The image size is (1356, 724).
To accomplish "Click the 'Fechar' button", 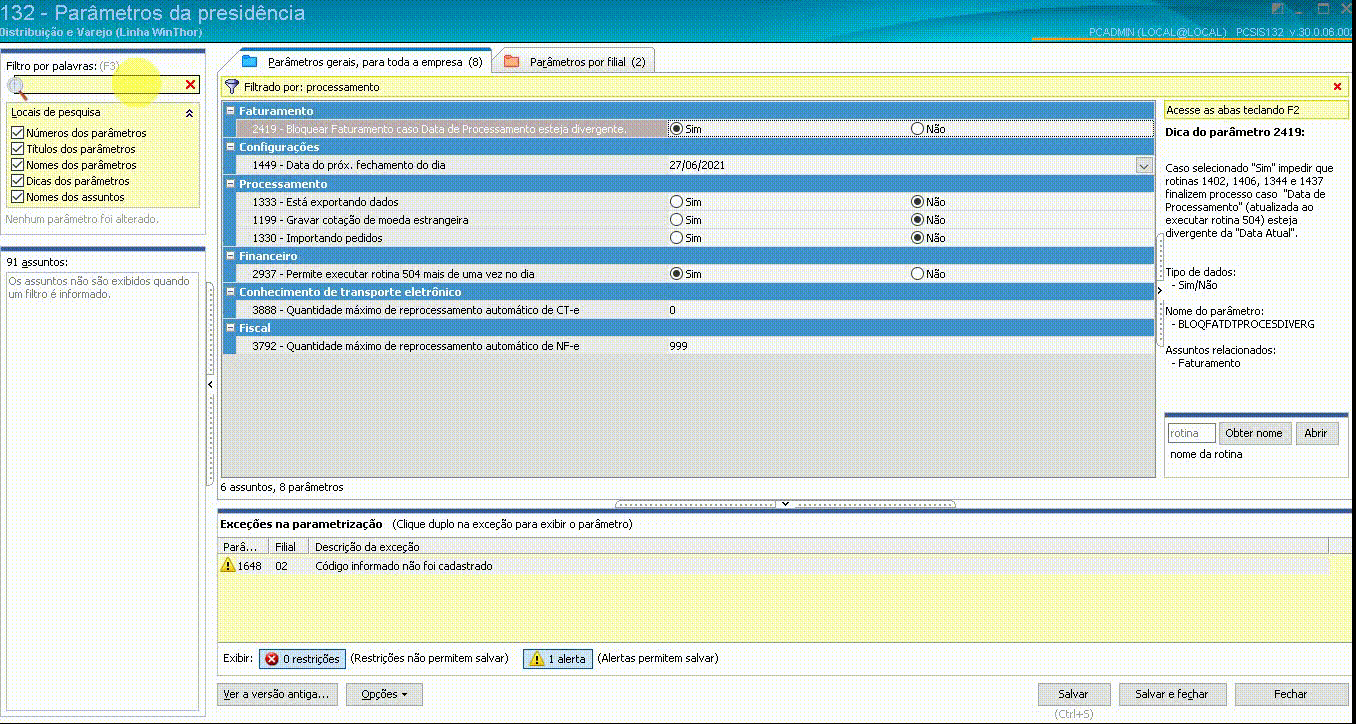I will coord(1290,694).
